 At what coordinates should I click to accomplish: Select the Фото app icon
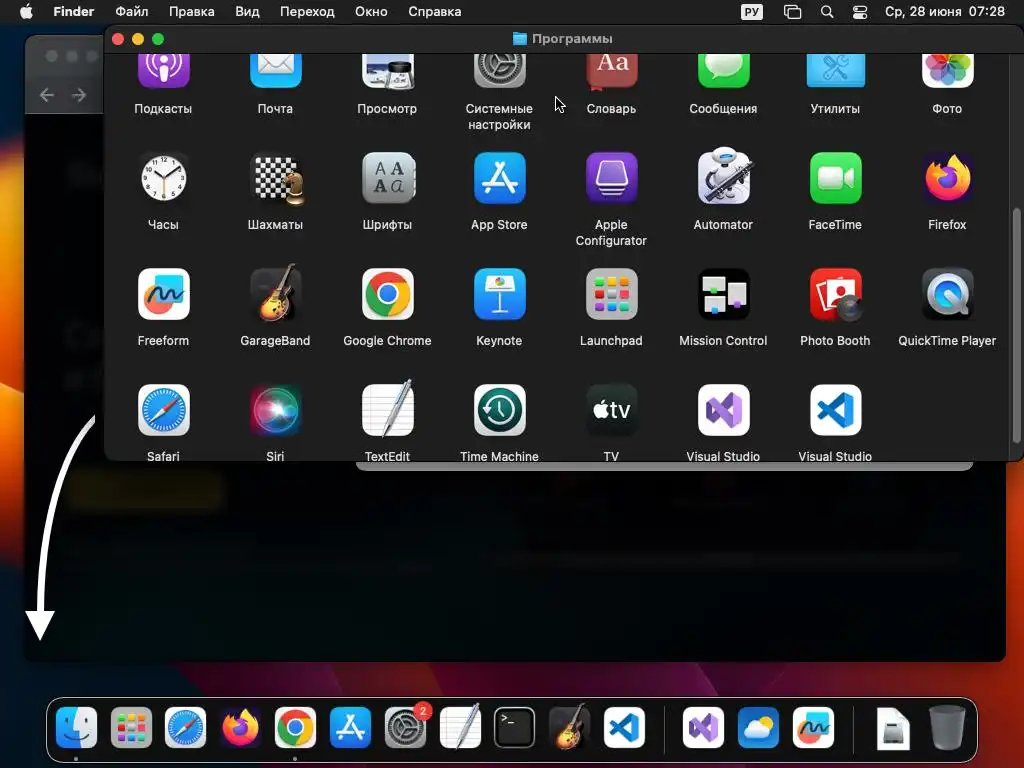(947, 71)
